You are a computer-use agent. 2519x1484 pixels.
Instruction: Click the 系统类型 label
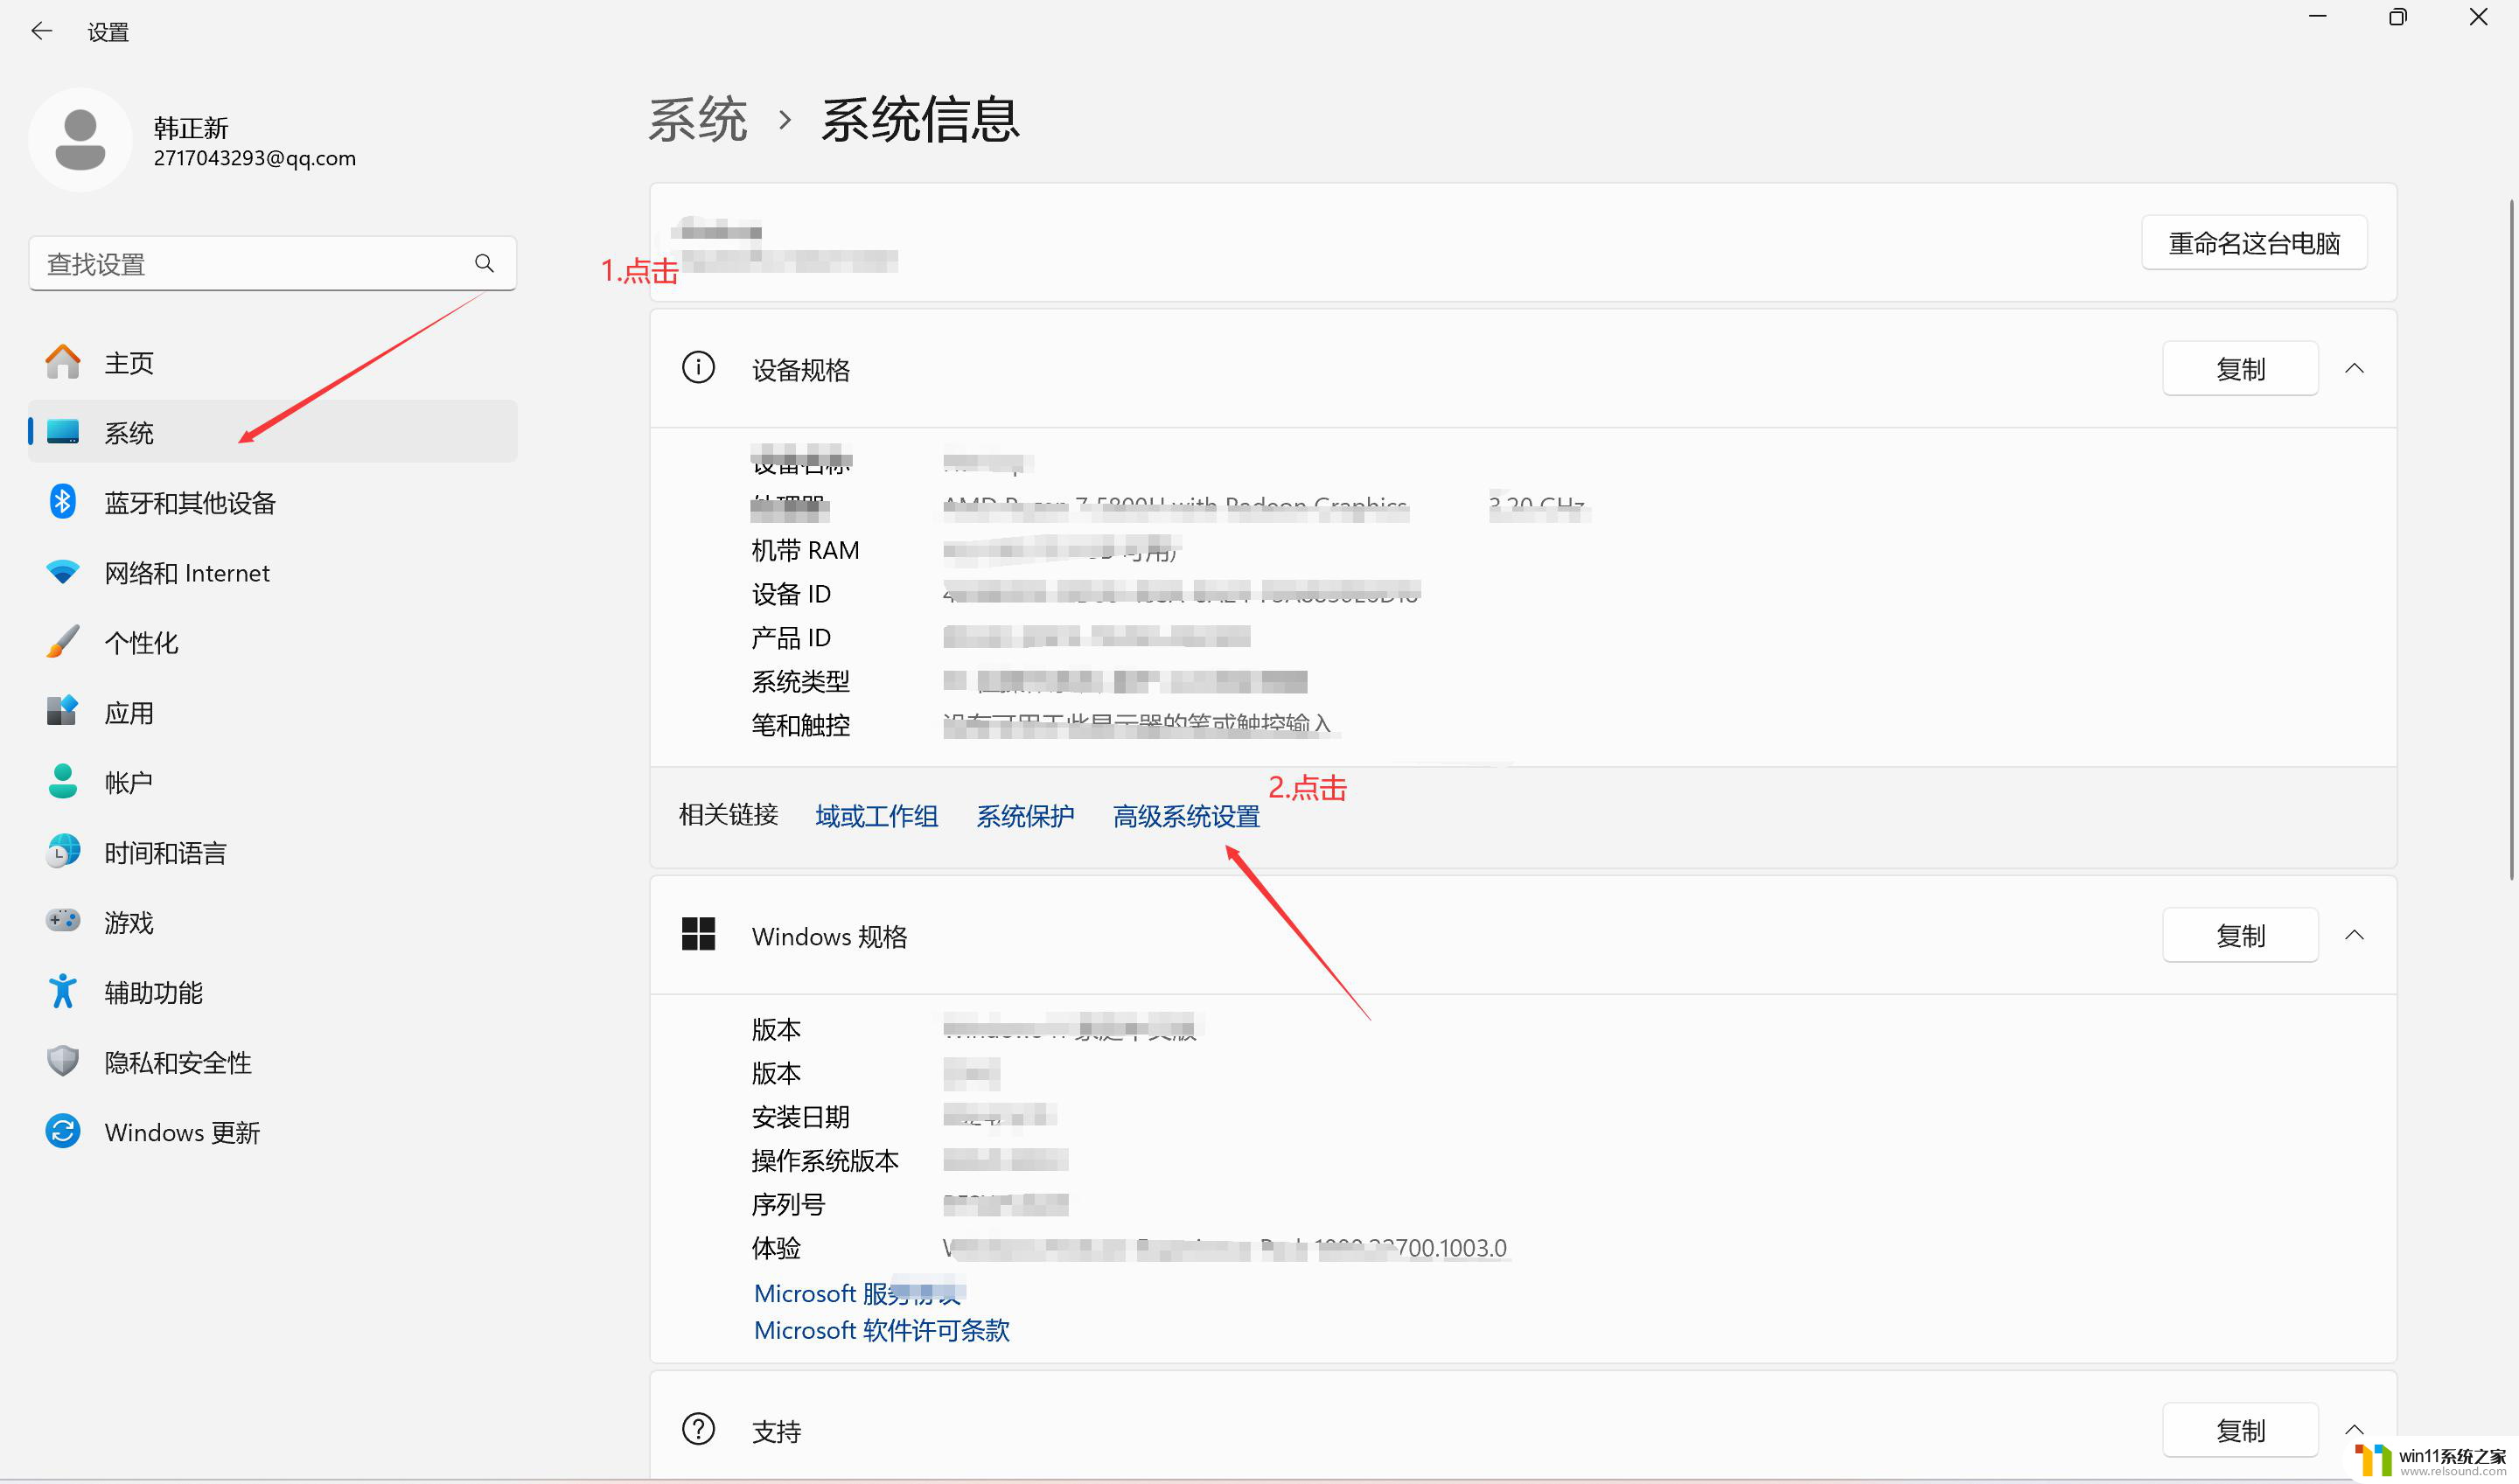coord(800,682)
